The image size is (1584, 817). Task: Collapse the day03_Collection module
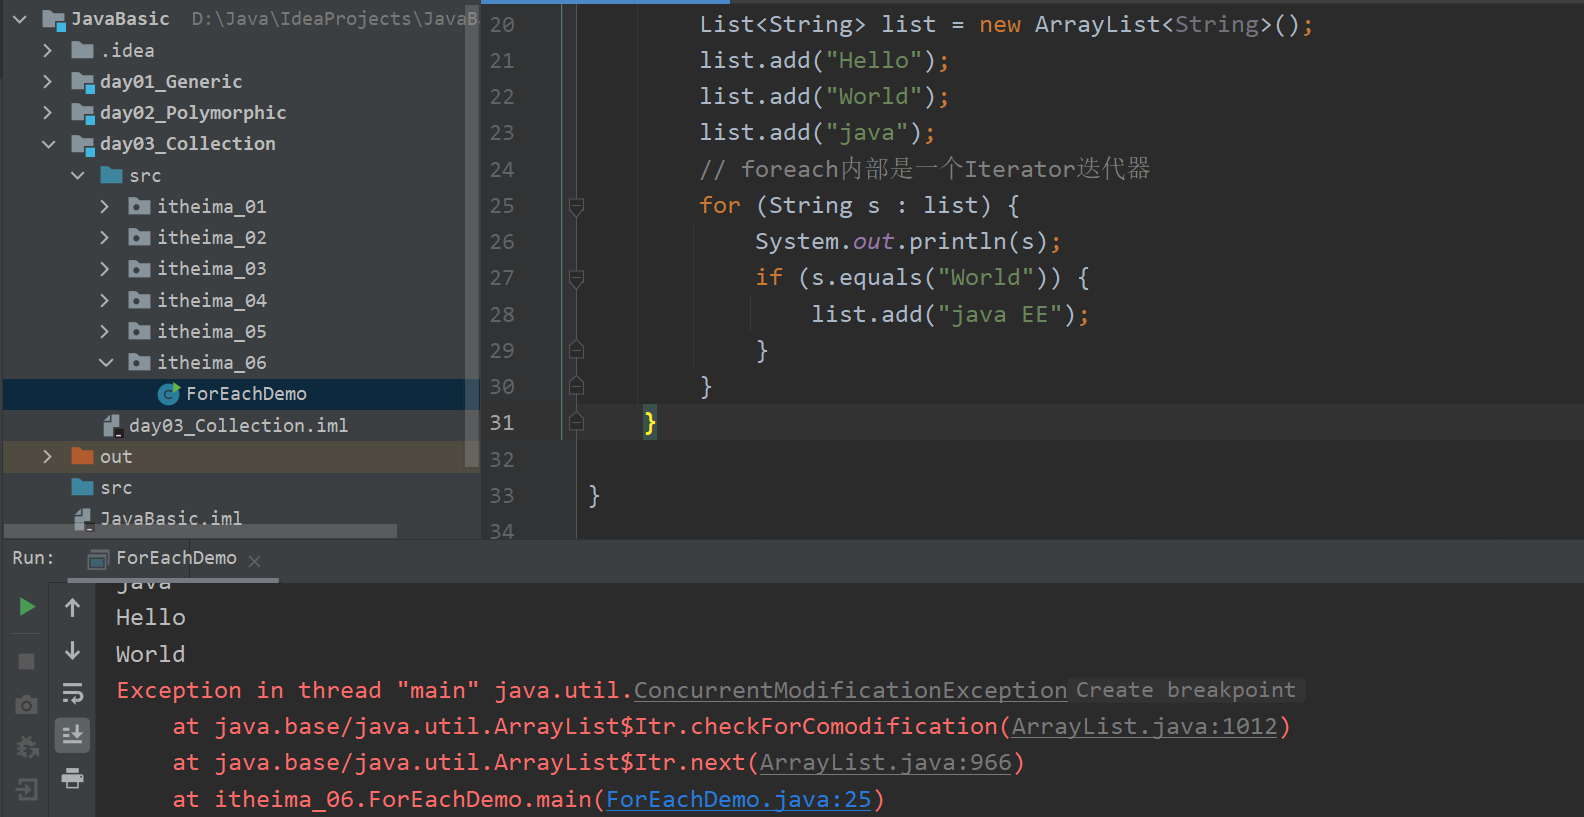[48, 144]
